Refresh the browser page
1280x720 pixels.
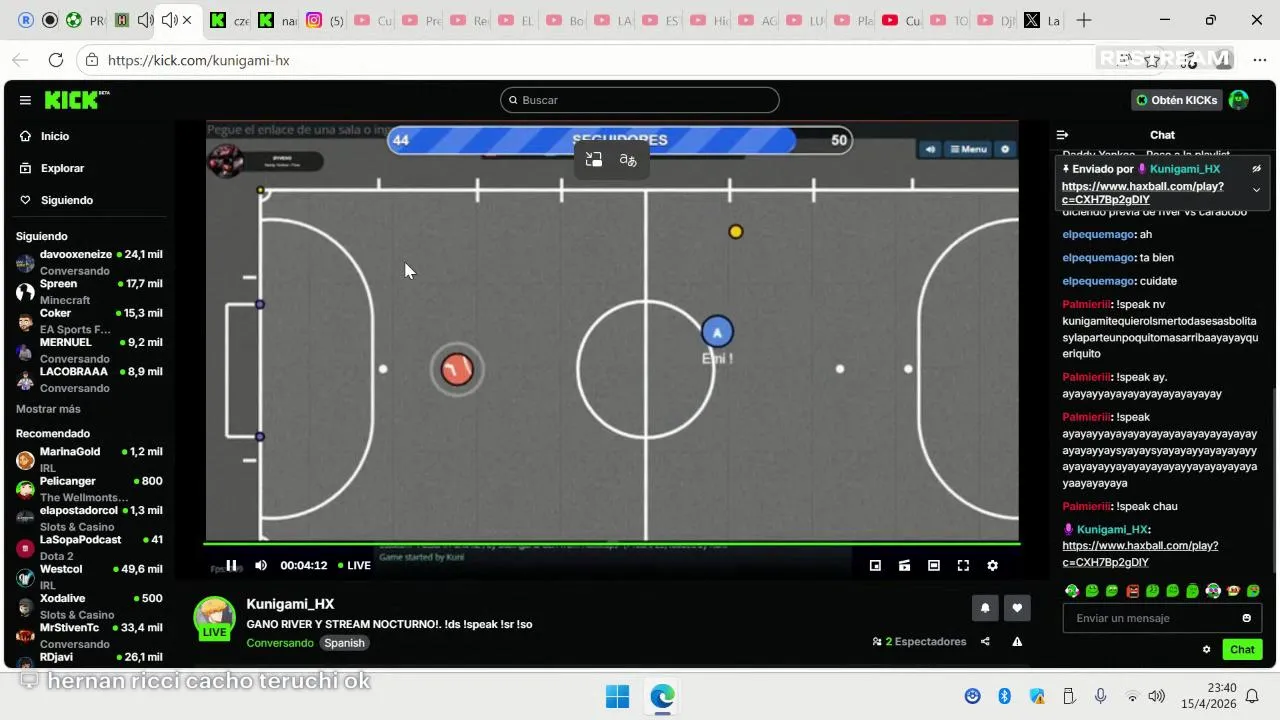point(56,60)
